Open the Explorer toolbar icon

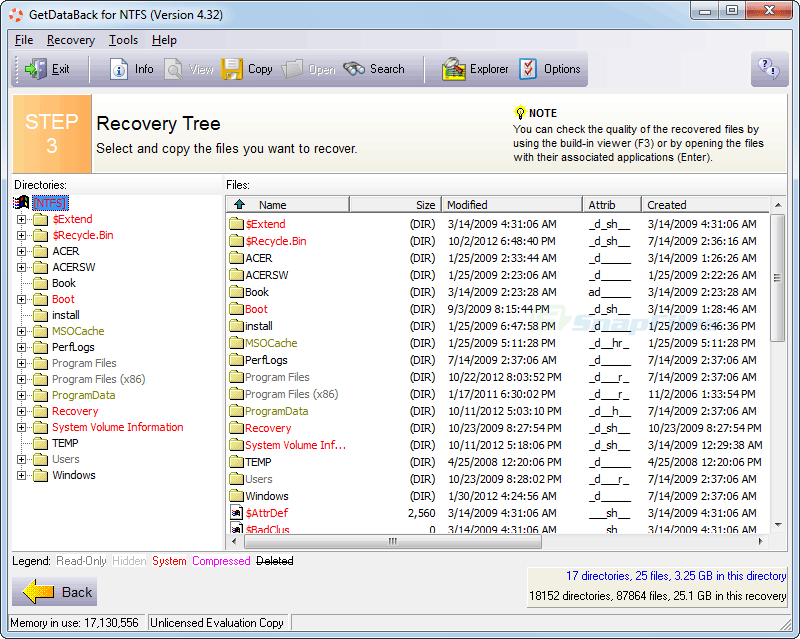455,69
